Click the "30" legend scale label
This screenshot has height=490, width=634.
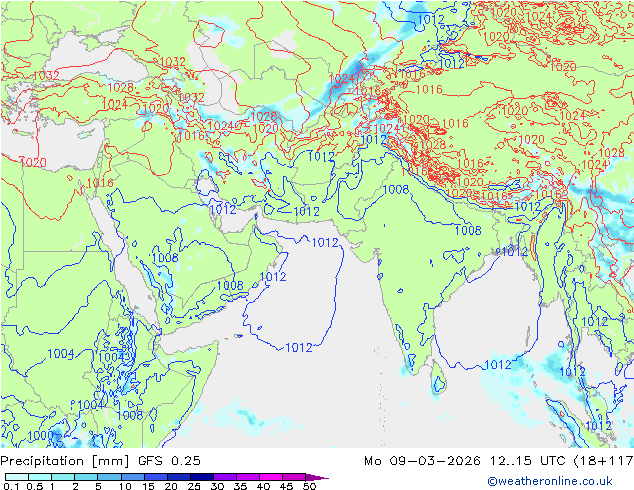(217, 486)
